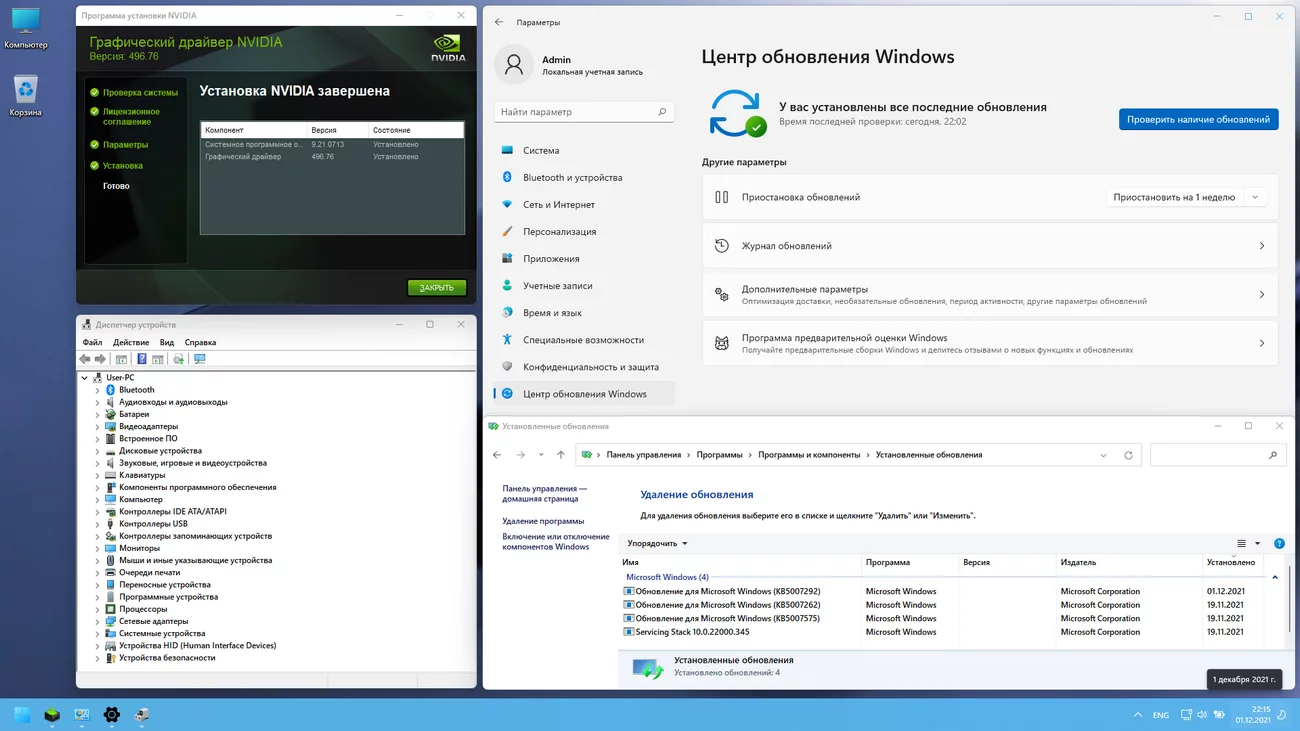This screenshot has width=1300, height=731.
Task: Click the Admin account avatar icon
Action: click(514, 65)
